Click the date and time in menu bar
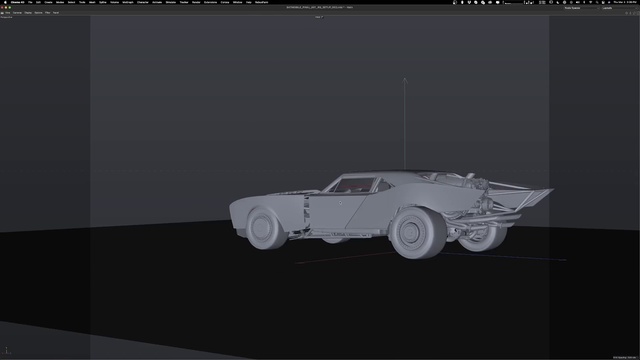640x360 pixels. point(624,2)
